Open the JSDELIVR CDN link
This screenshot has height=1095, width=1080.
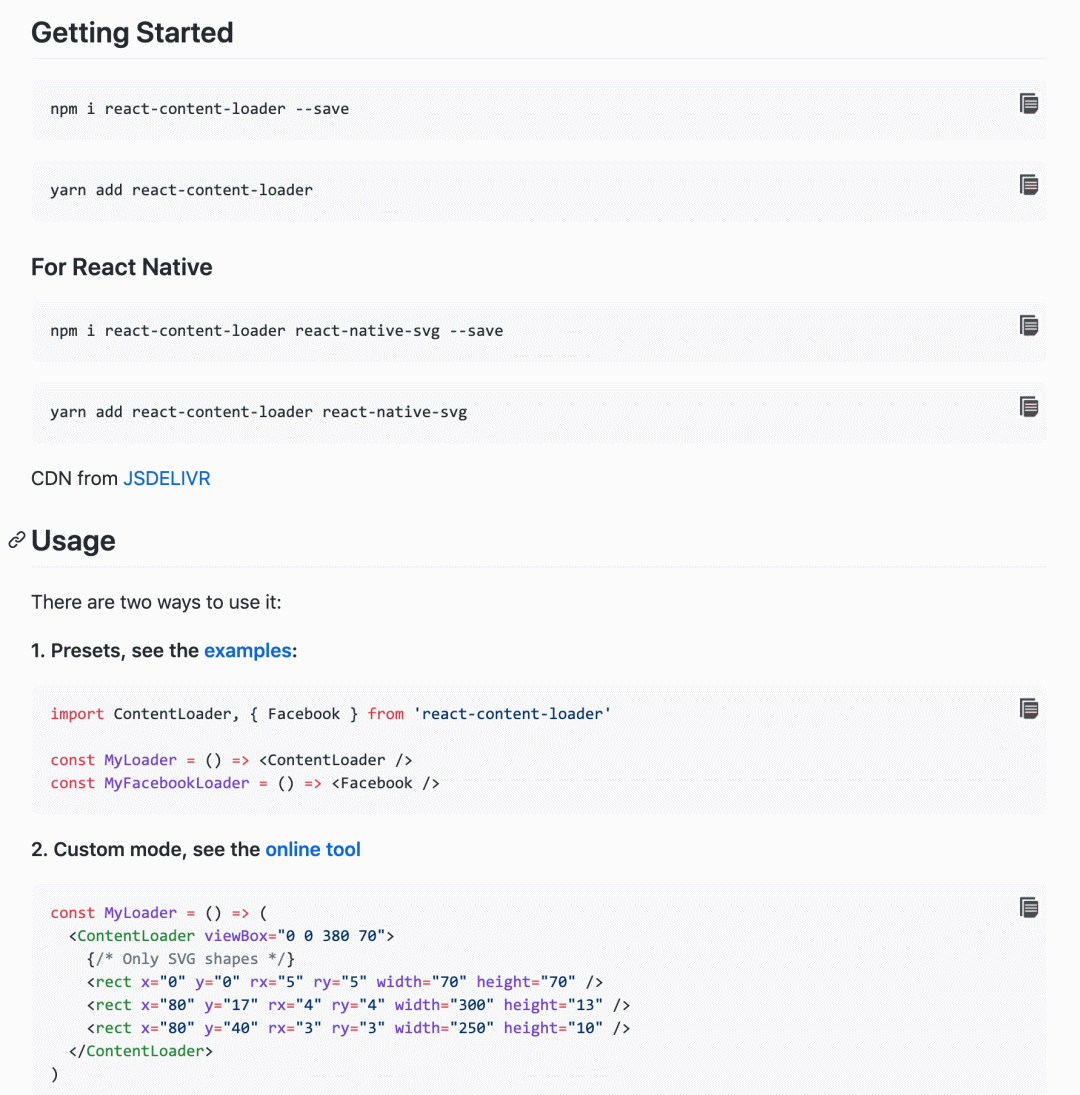click(166, 479)
